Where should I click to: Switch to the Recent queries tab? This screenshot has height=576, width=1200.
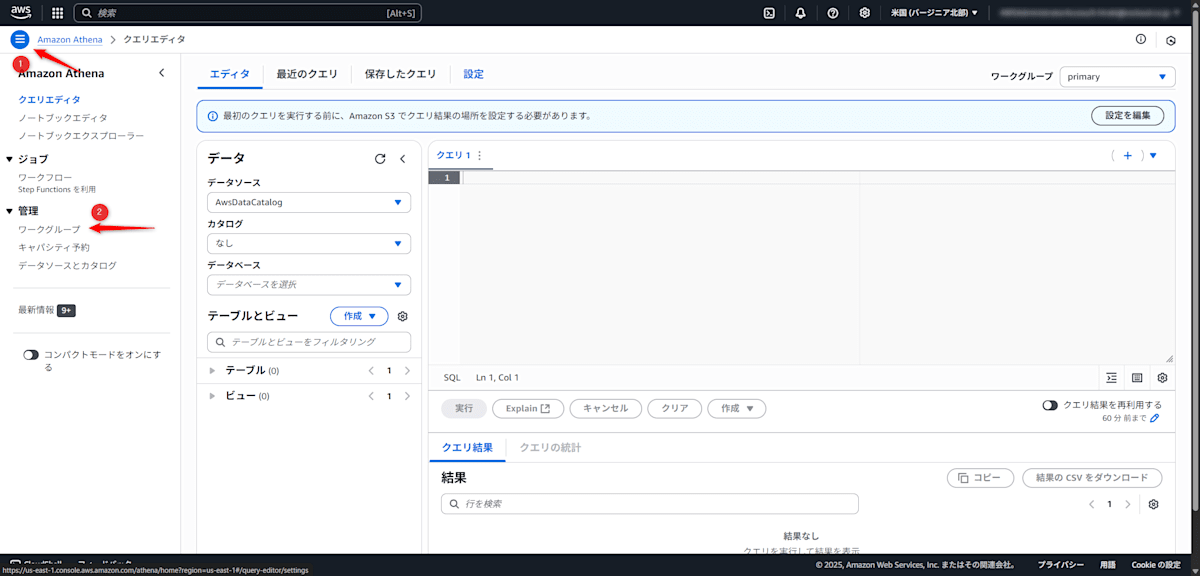(x=307, y=74)
